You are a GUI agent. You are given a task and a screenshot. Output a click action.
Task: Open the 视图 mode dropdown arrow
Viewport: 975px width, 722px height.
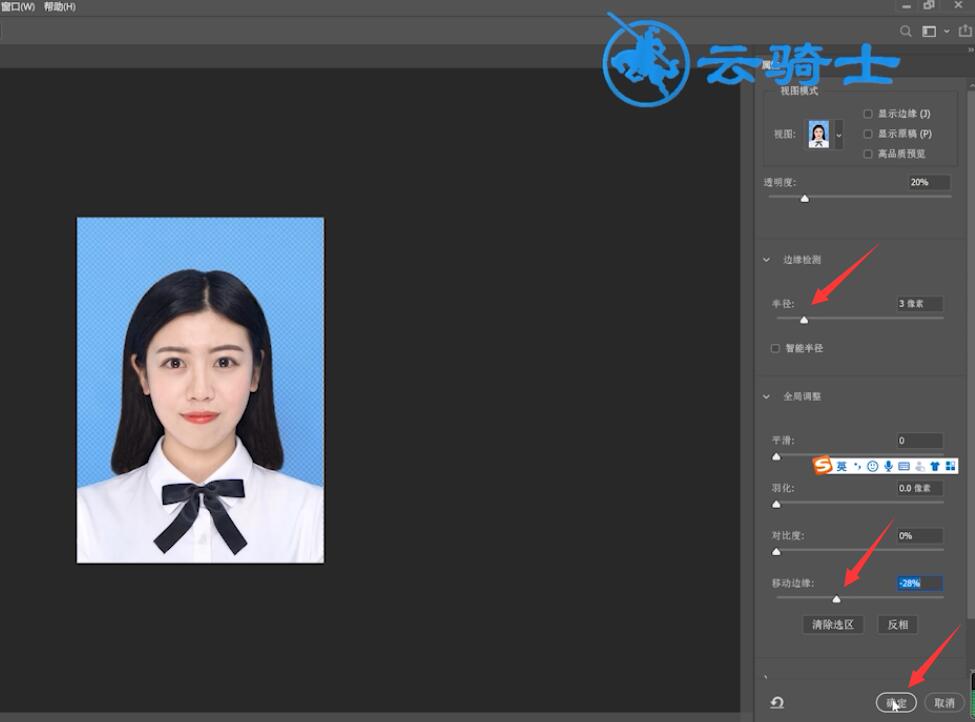click(x=839, y=134)
